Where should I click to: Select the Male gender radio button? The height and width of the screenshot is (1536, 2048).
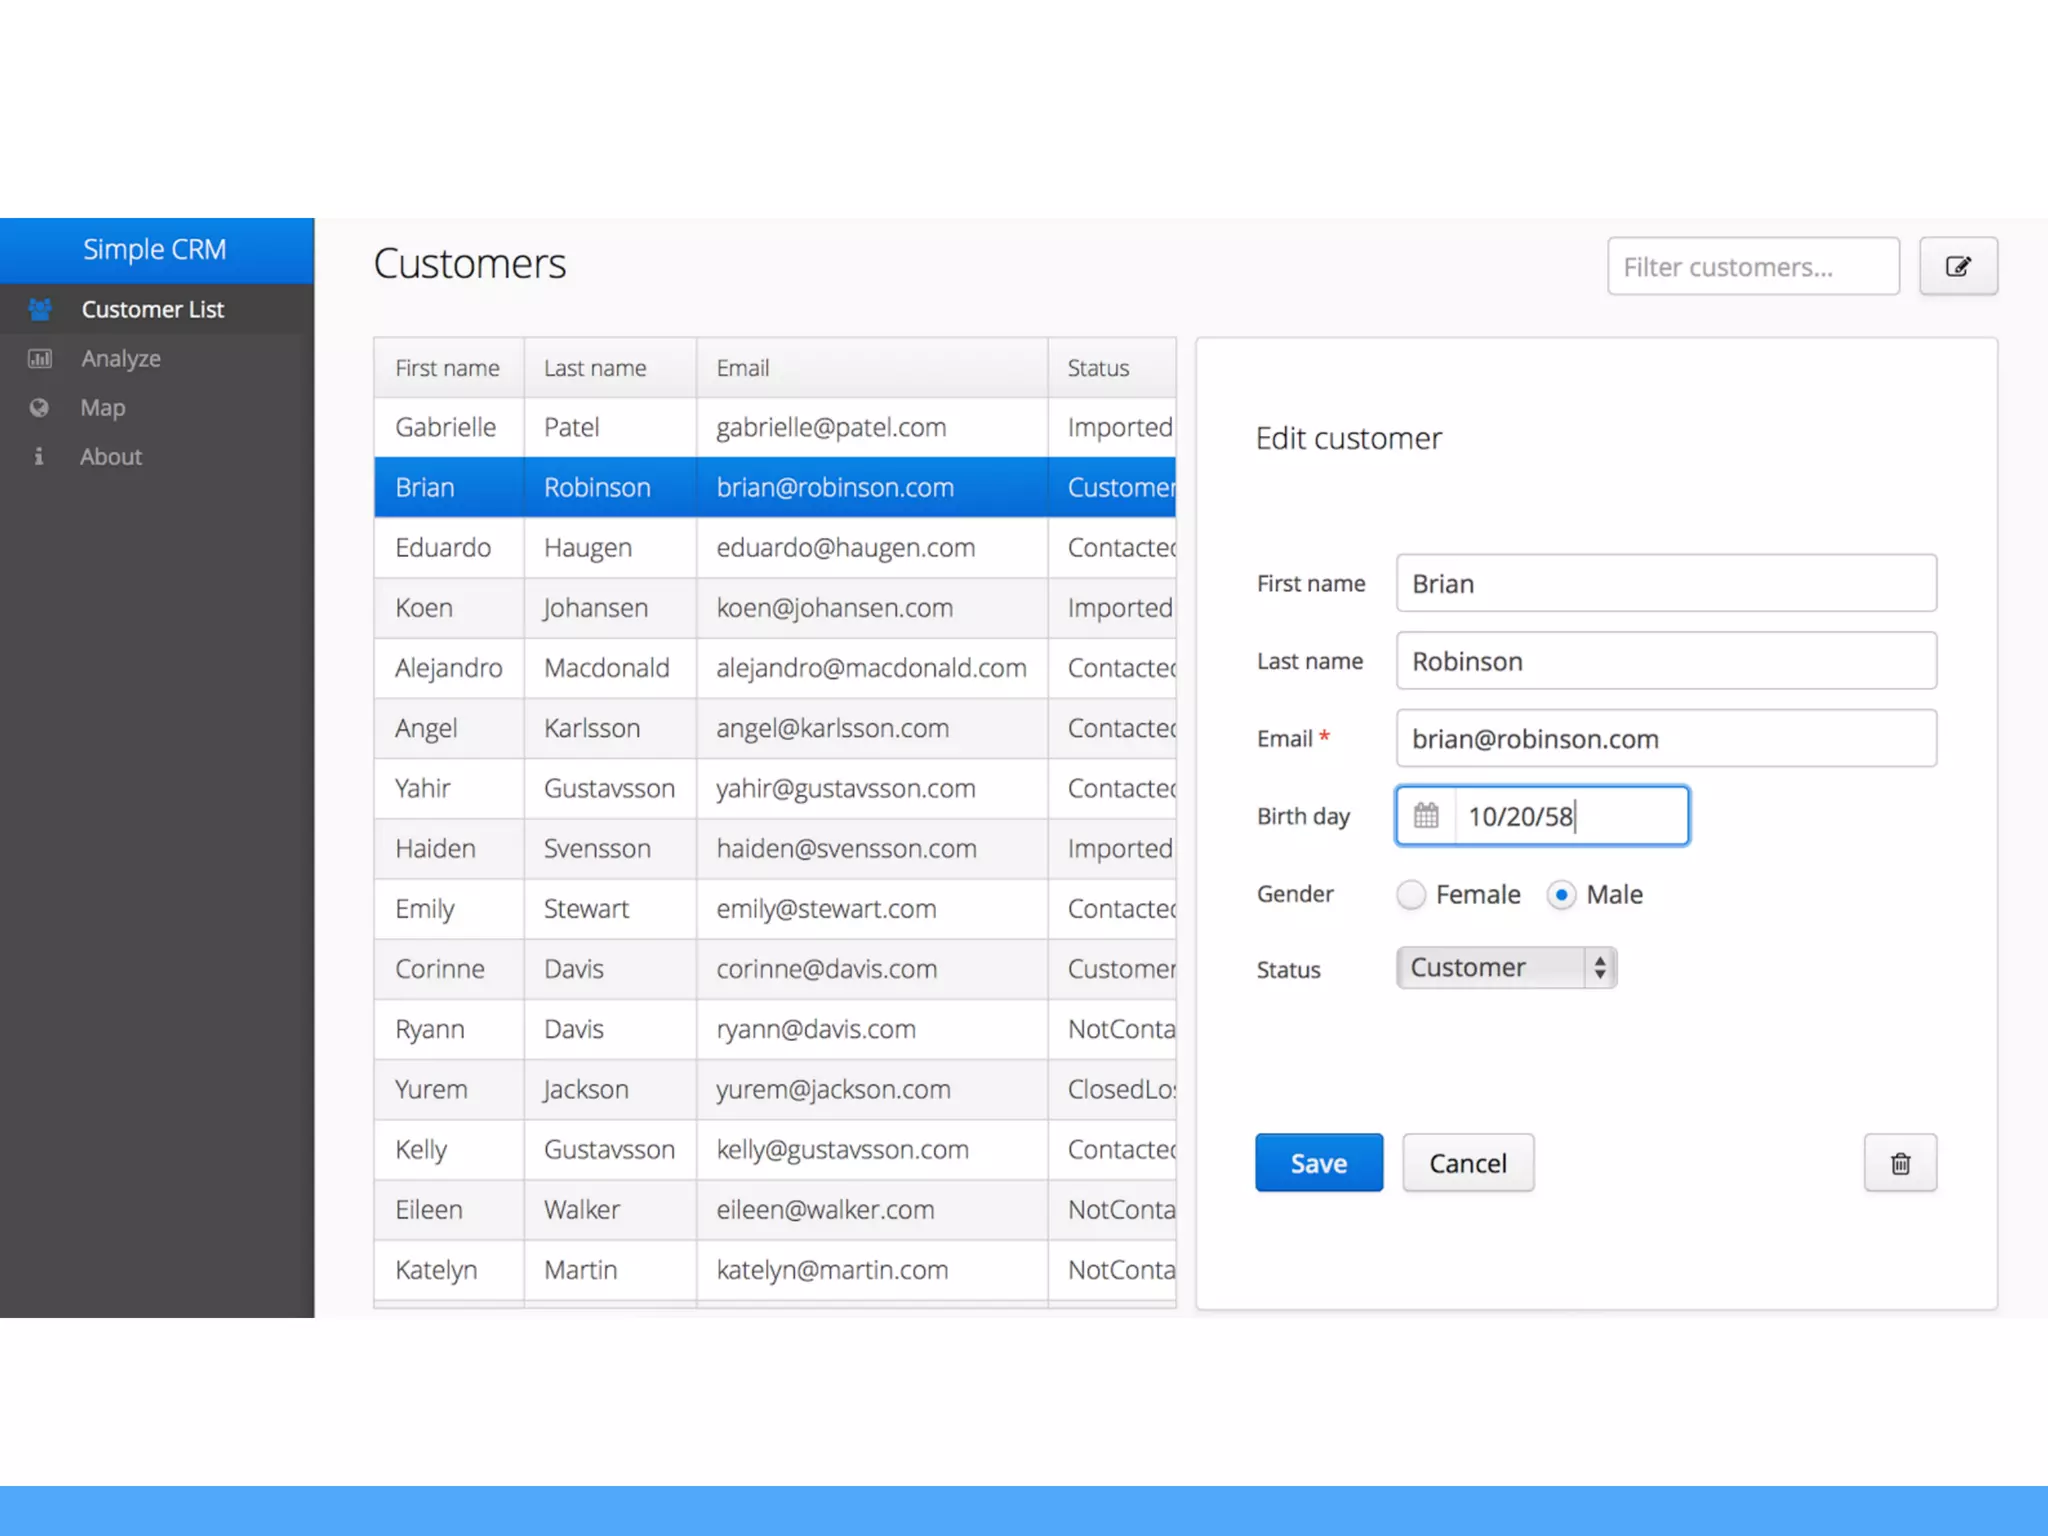[1560, 894]
